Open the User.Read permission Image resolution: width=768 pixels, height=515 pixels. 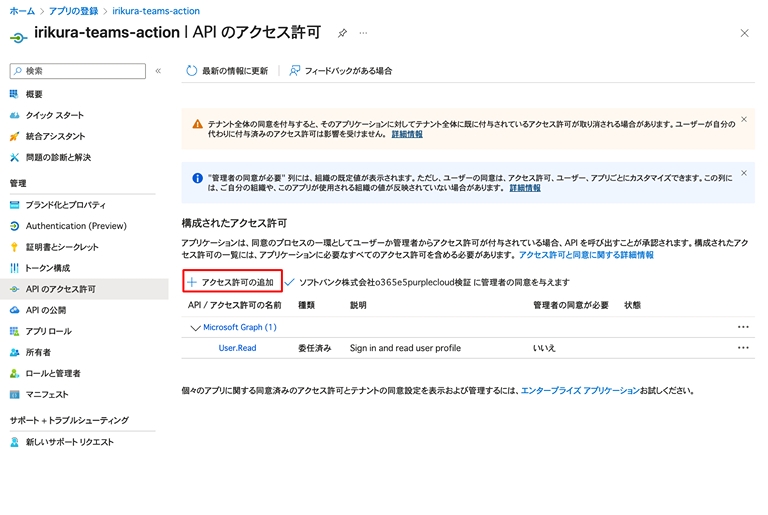coord(238,348)
